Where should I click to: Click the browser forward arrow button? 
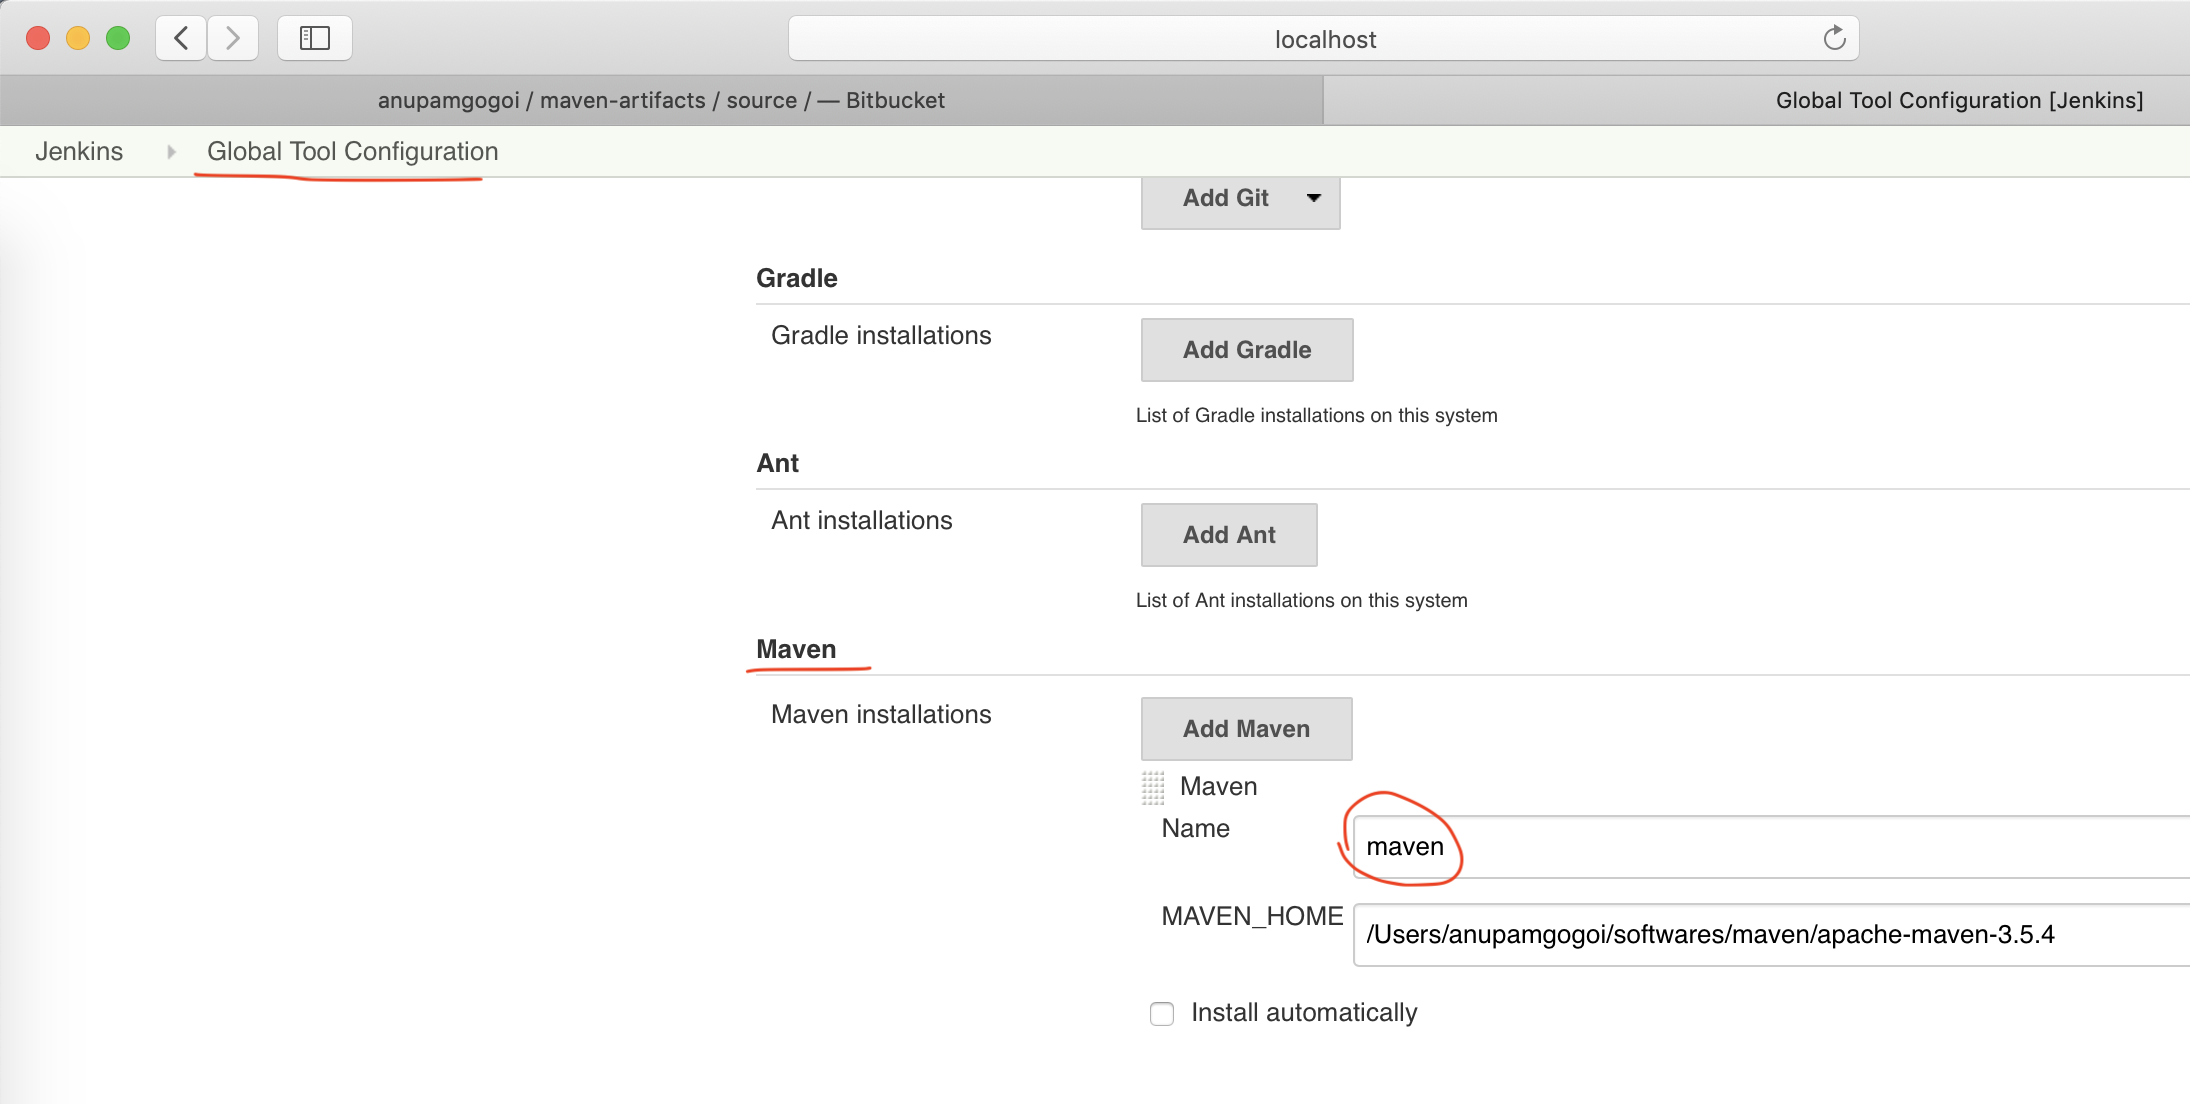click(x=233, y=39)
